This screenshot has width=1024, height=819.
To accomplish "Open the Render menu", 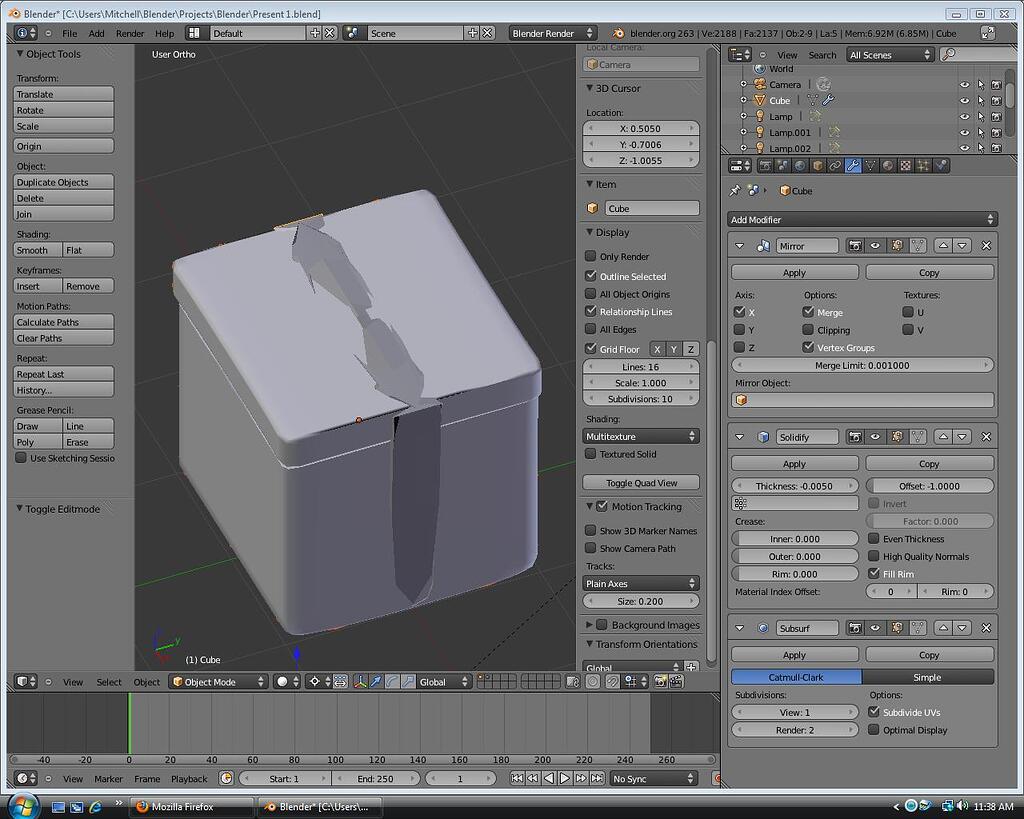I will (x=130, y=33).
